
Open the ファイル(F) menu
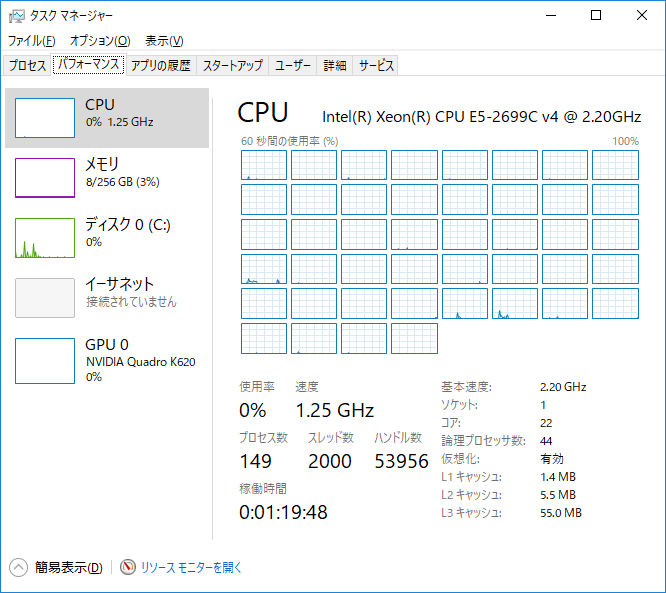click(x=31, y=41)
